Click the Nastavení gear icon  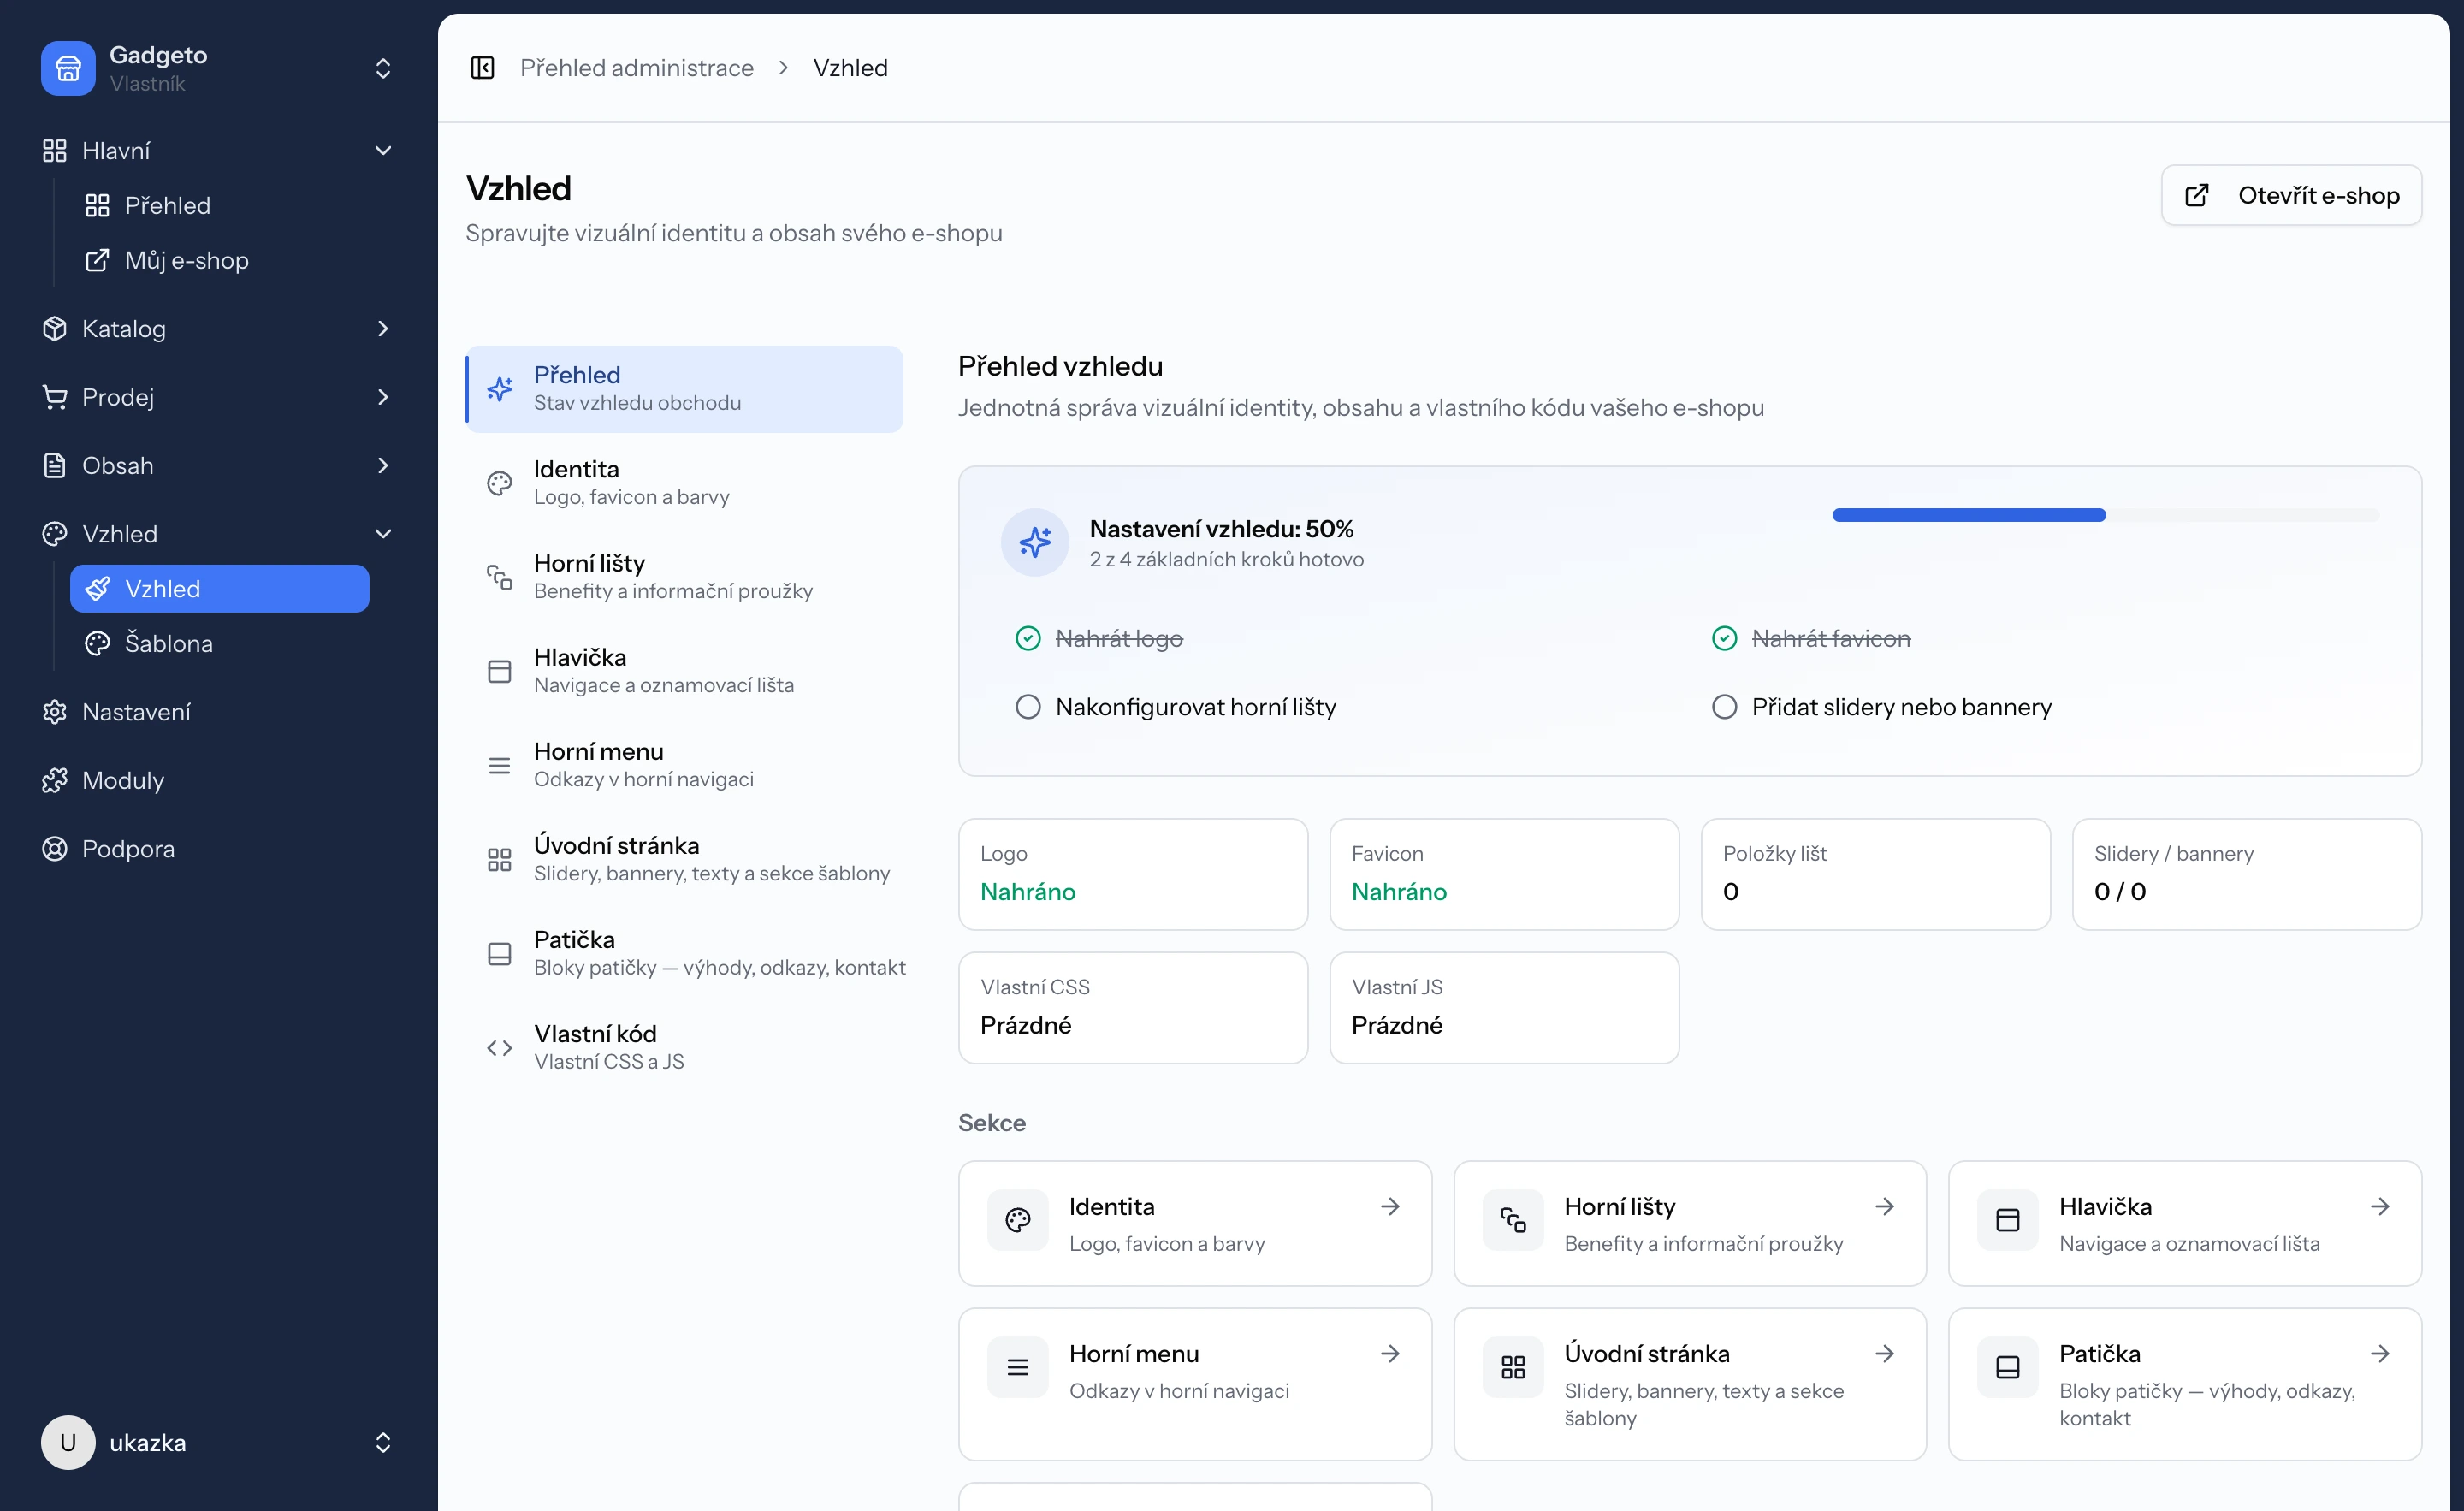pyautogui.click(x=54, y=712)
